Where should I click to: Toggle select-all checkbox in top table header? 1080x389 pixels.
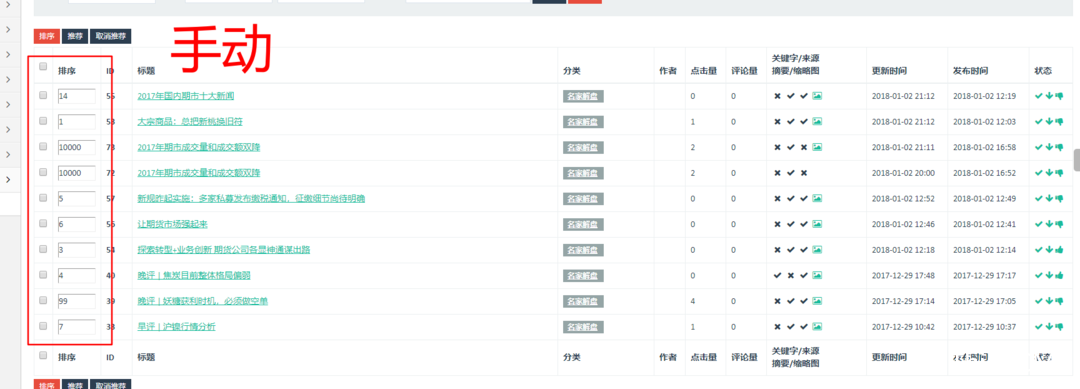43,66
